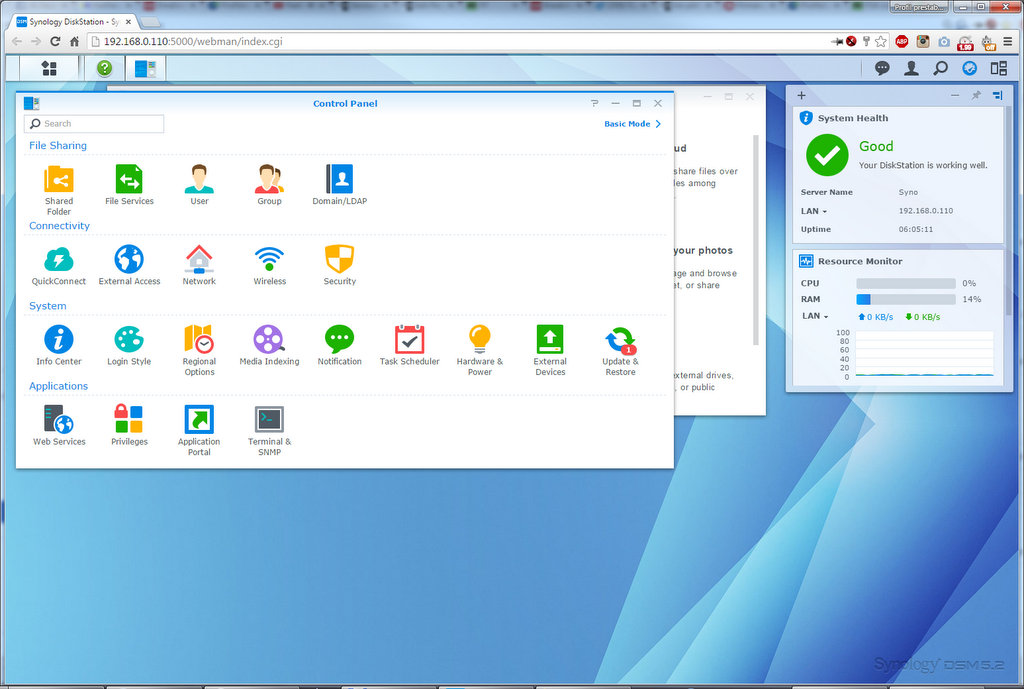
Task: Open DSM Help from the taskbar
Action: [104, 68]
